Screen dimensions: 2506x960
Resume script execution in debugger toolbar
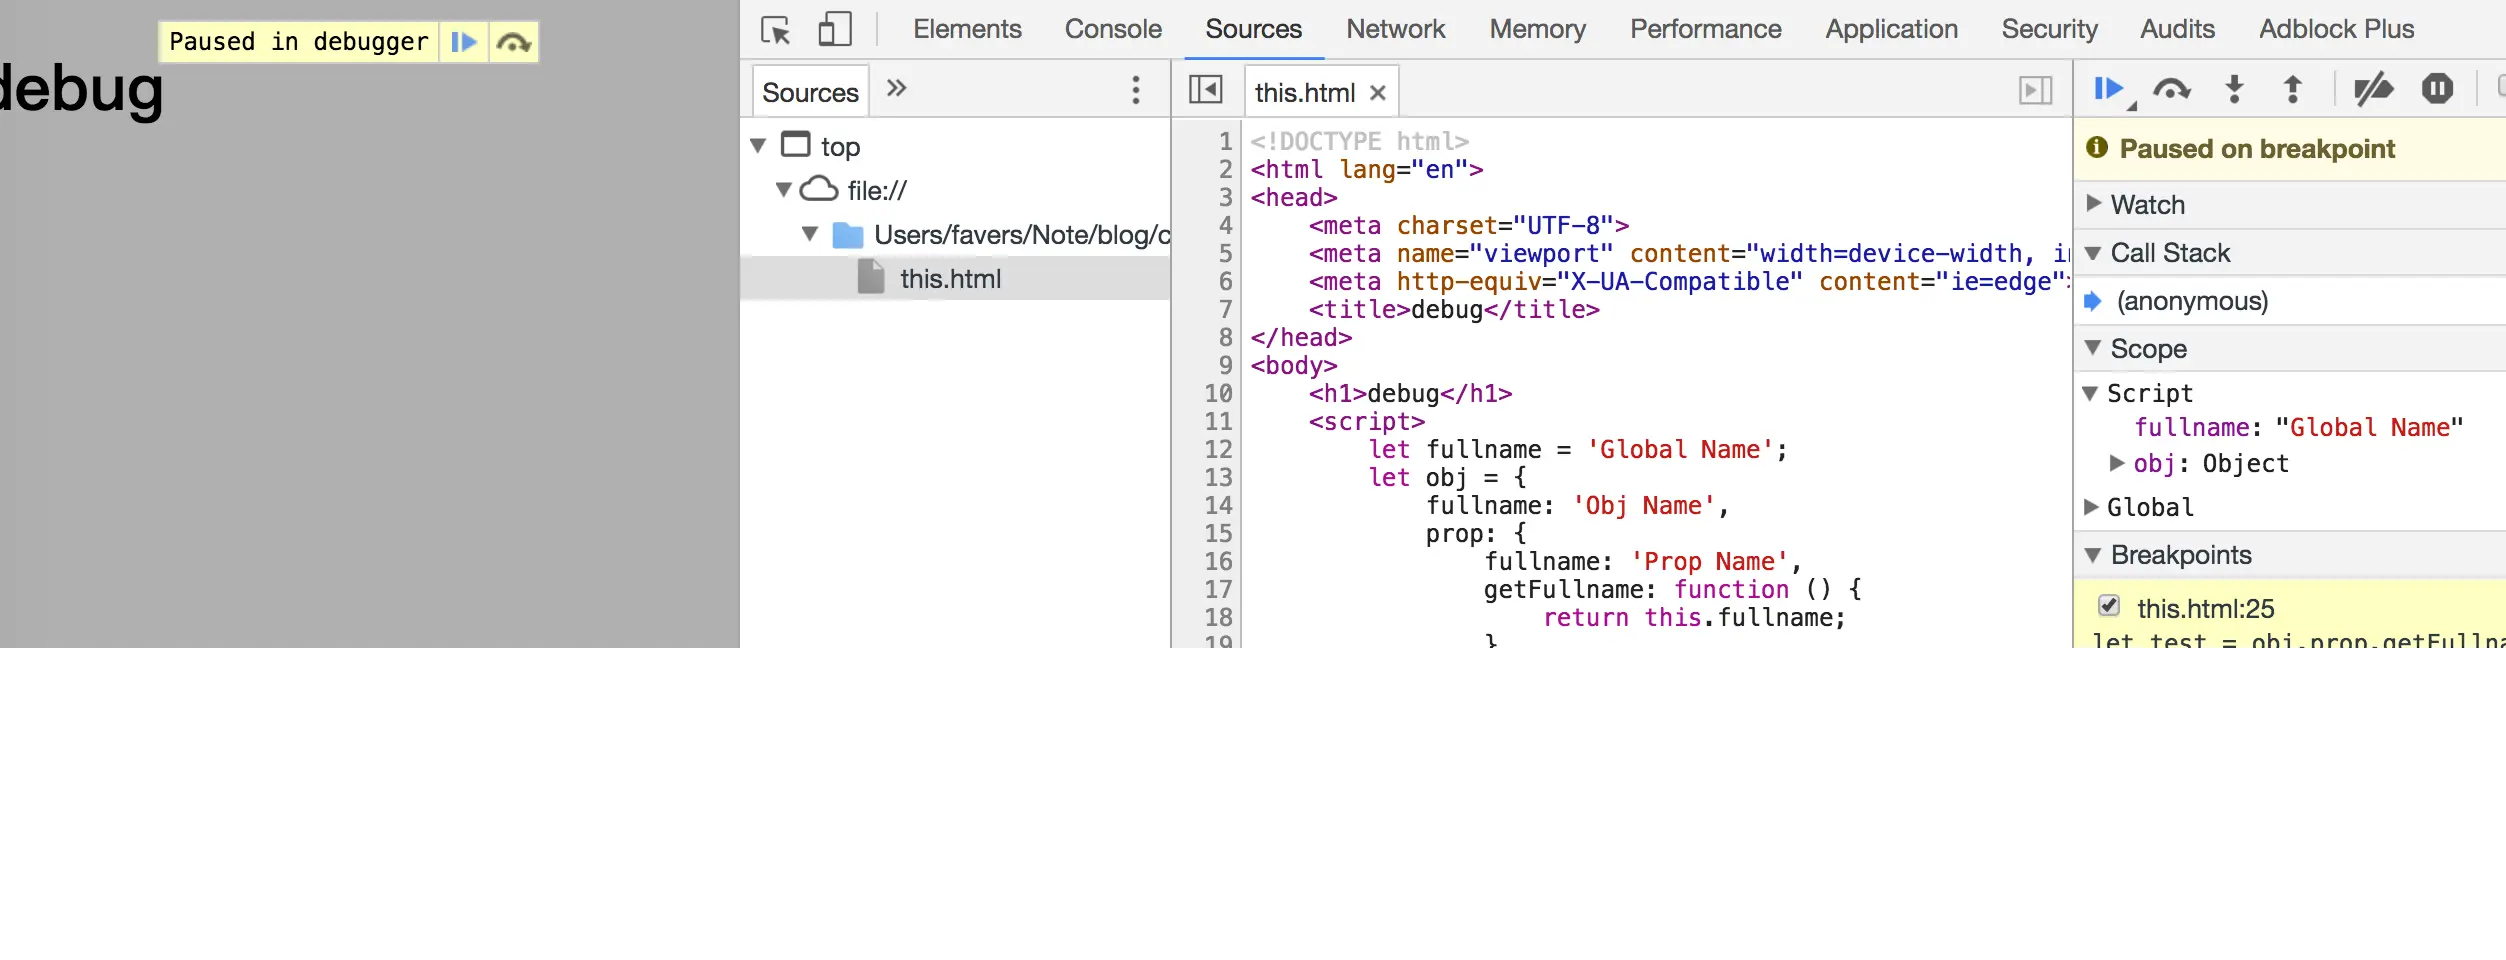pos(2110,90)
